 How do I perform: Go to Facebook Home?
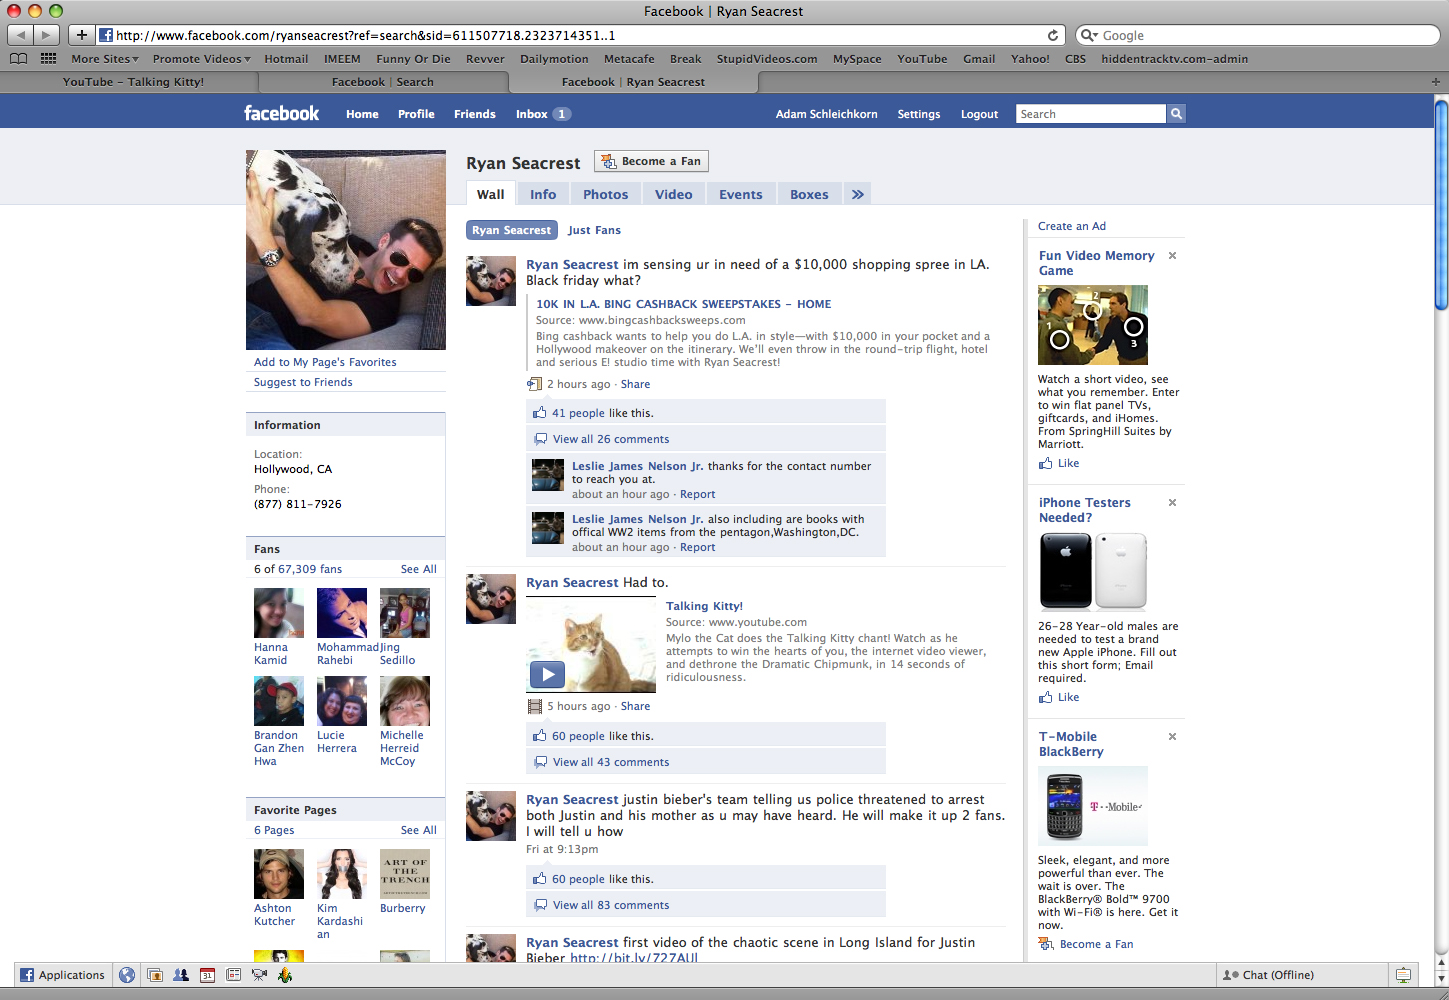(x=362, y=114)
